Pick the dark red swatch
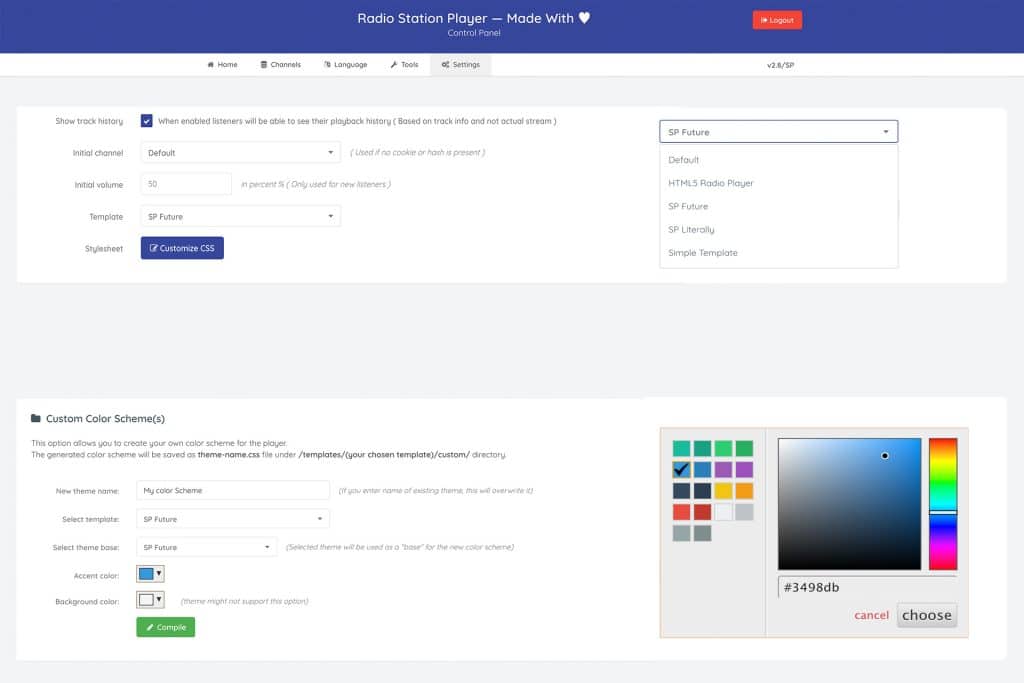 [702, 512]
